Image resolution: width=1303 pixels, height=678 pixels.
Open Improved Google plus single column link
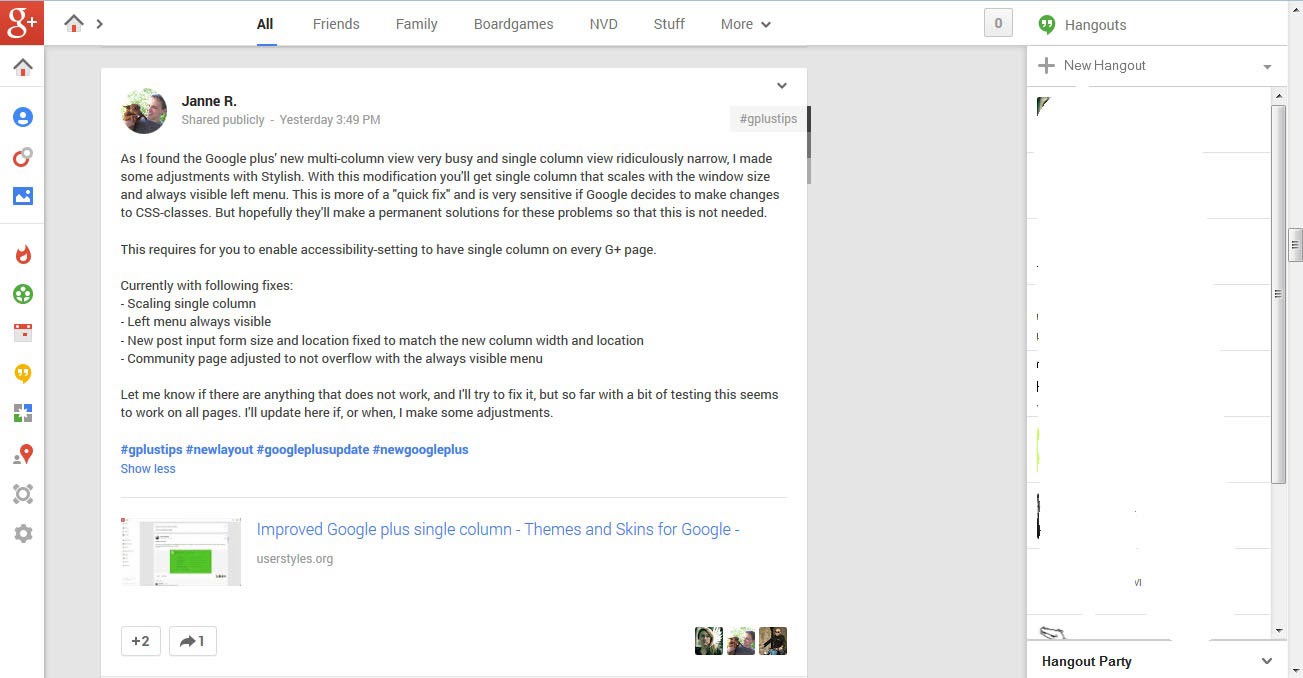[x=498, y=530]
